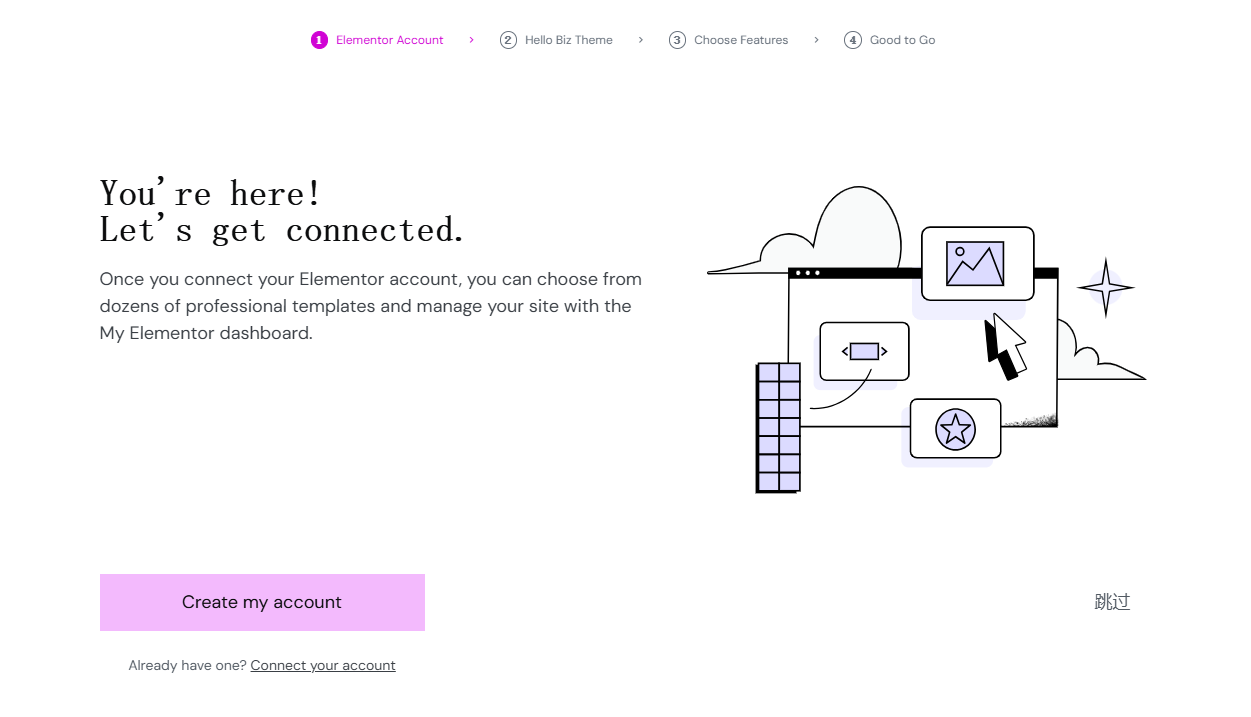Select the Choose Features step label

[x=741, y=40]
